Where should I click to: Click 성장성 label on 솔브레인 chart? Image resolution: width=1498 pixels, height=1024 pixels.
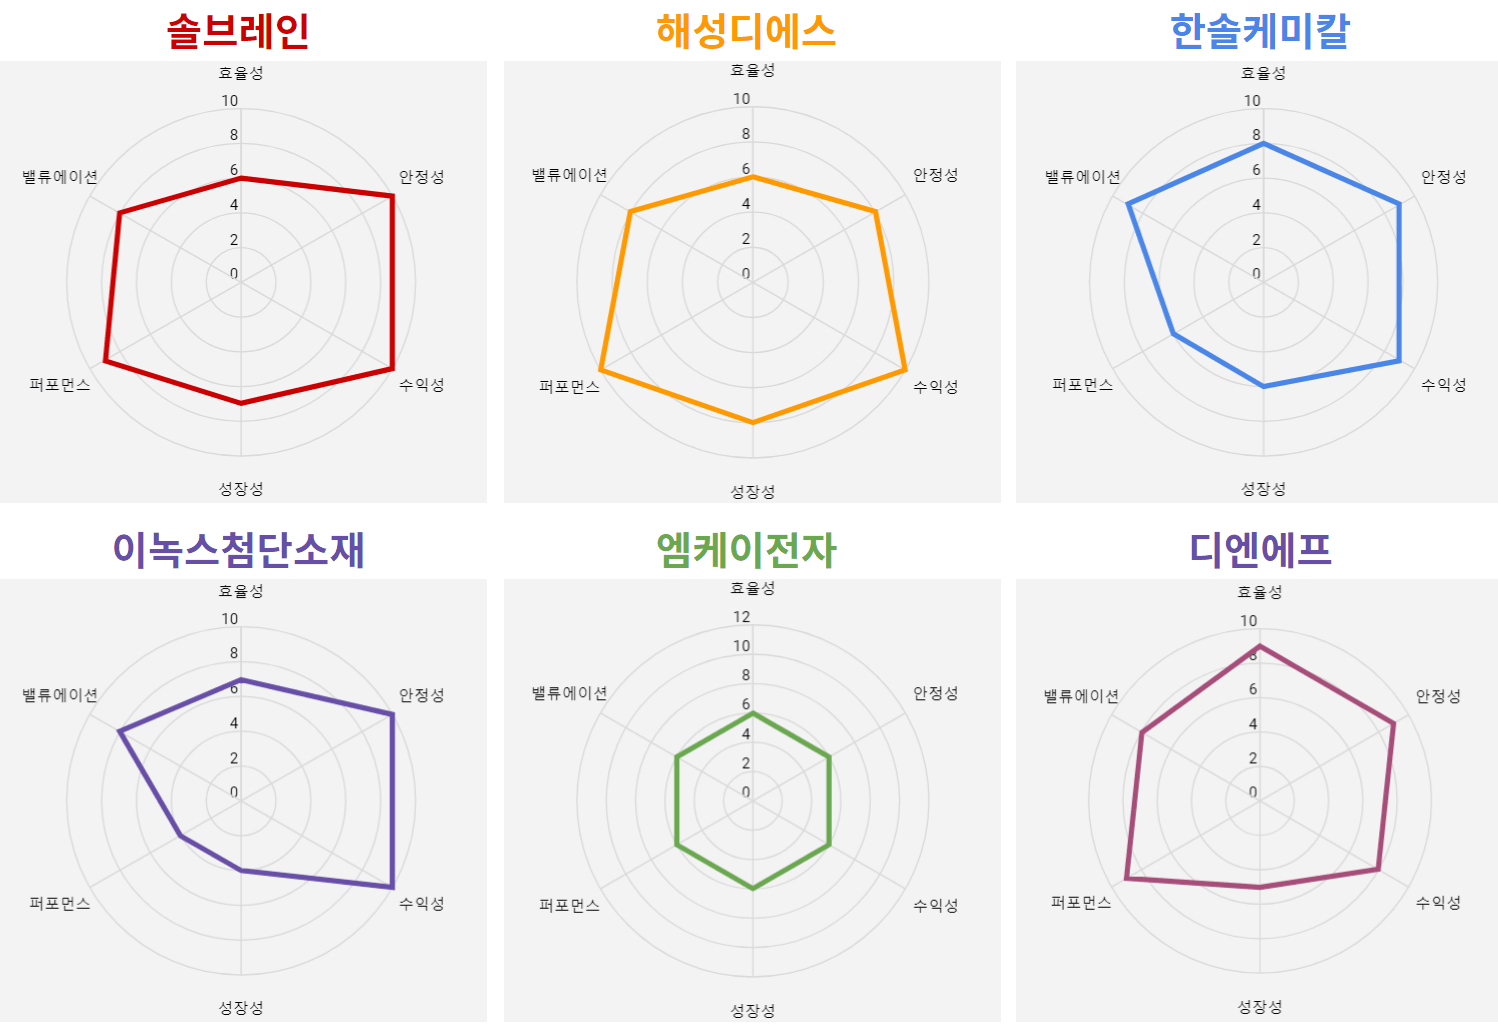(x=241, y=489)
